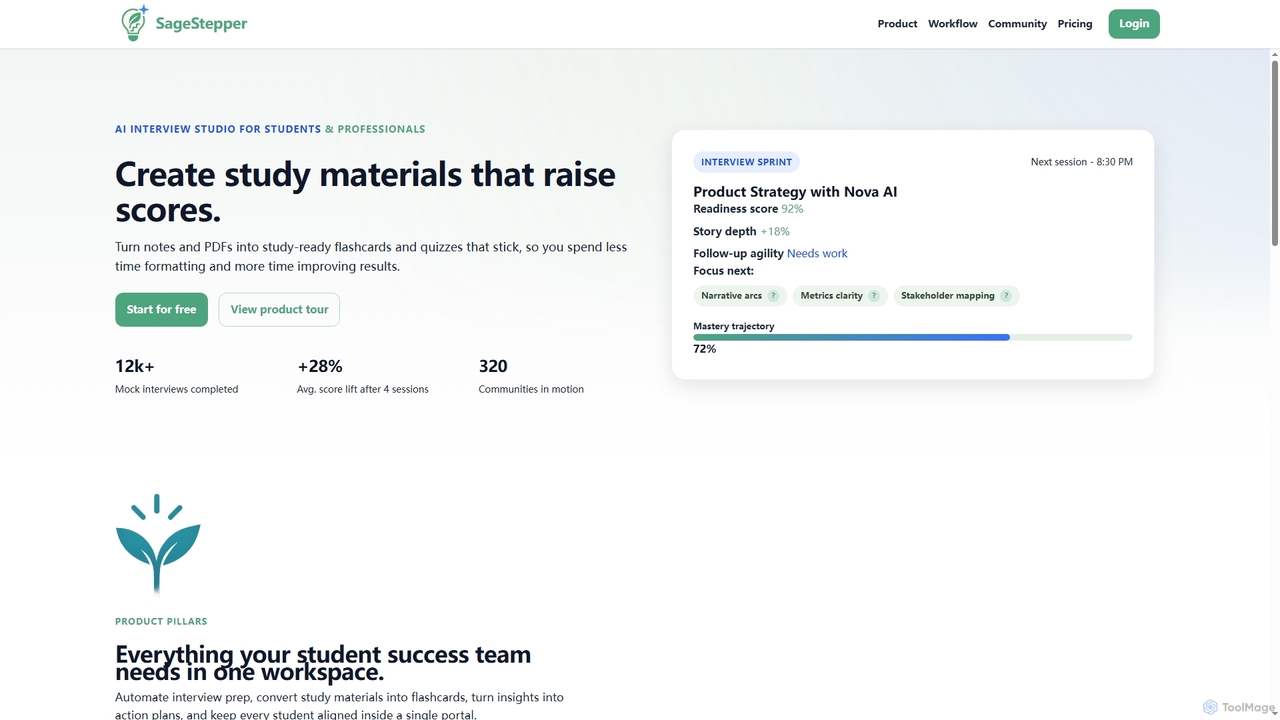Open the Workflow nav link
Image resolution: width=1280 pixels, height=720 pixels.
[x=952, y=24]
